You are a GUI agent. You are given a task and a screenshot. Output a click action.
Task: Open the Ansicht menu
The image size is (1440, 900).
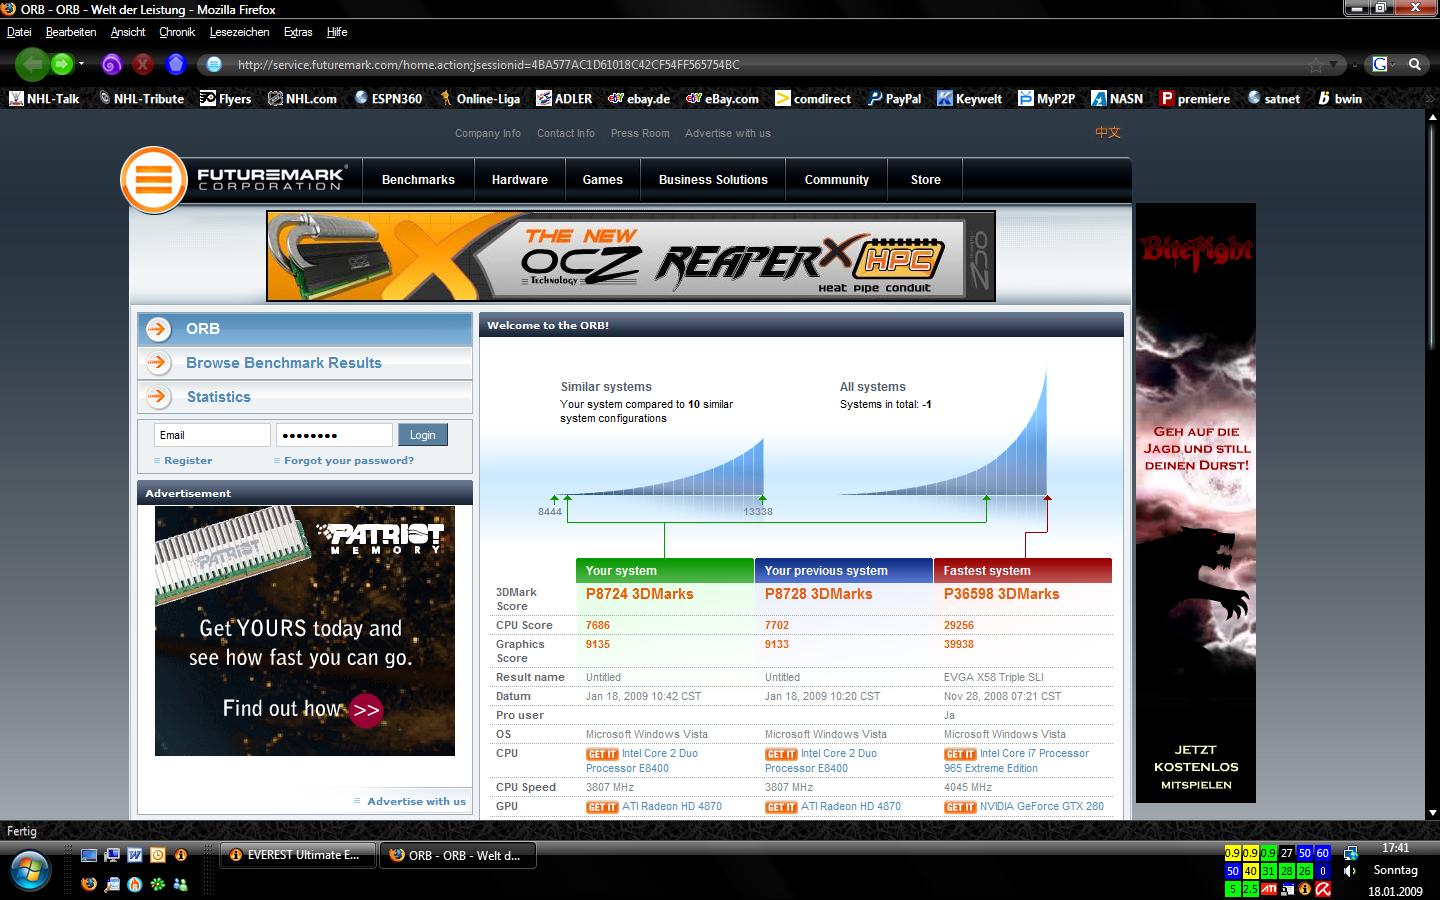128,32
